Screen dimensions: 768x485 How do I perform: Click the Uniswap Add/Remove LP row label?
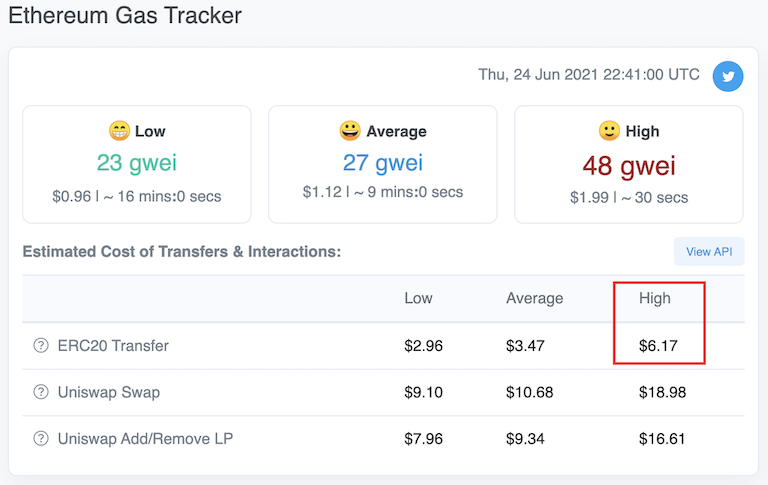(145, 438)
